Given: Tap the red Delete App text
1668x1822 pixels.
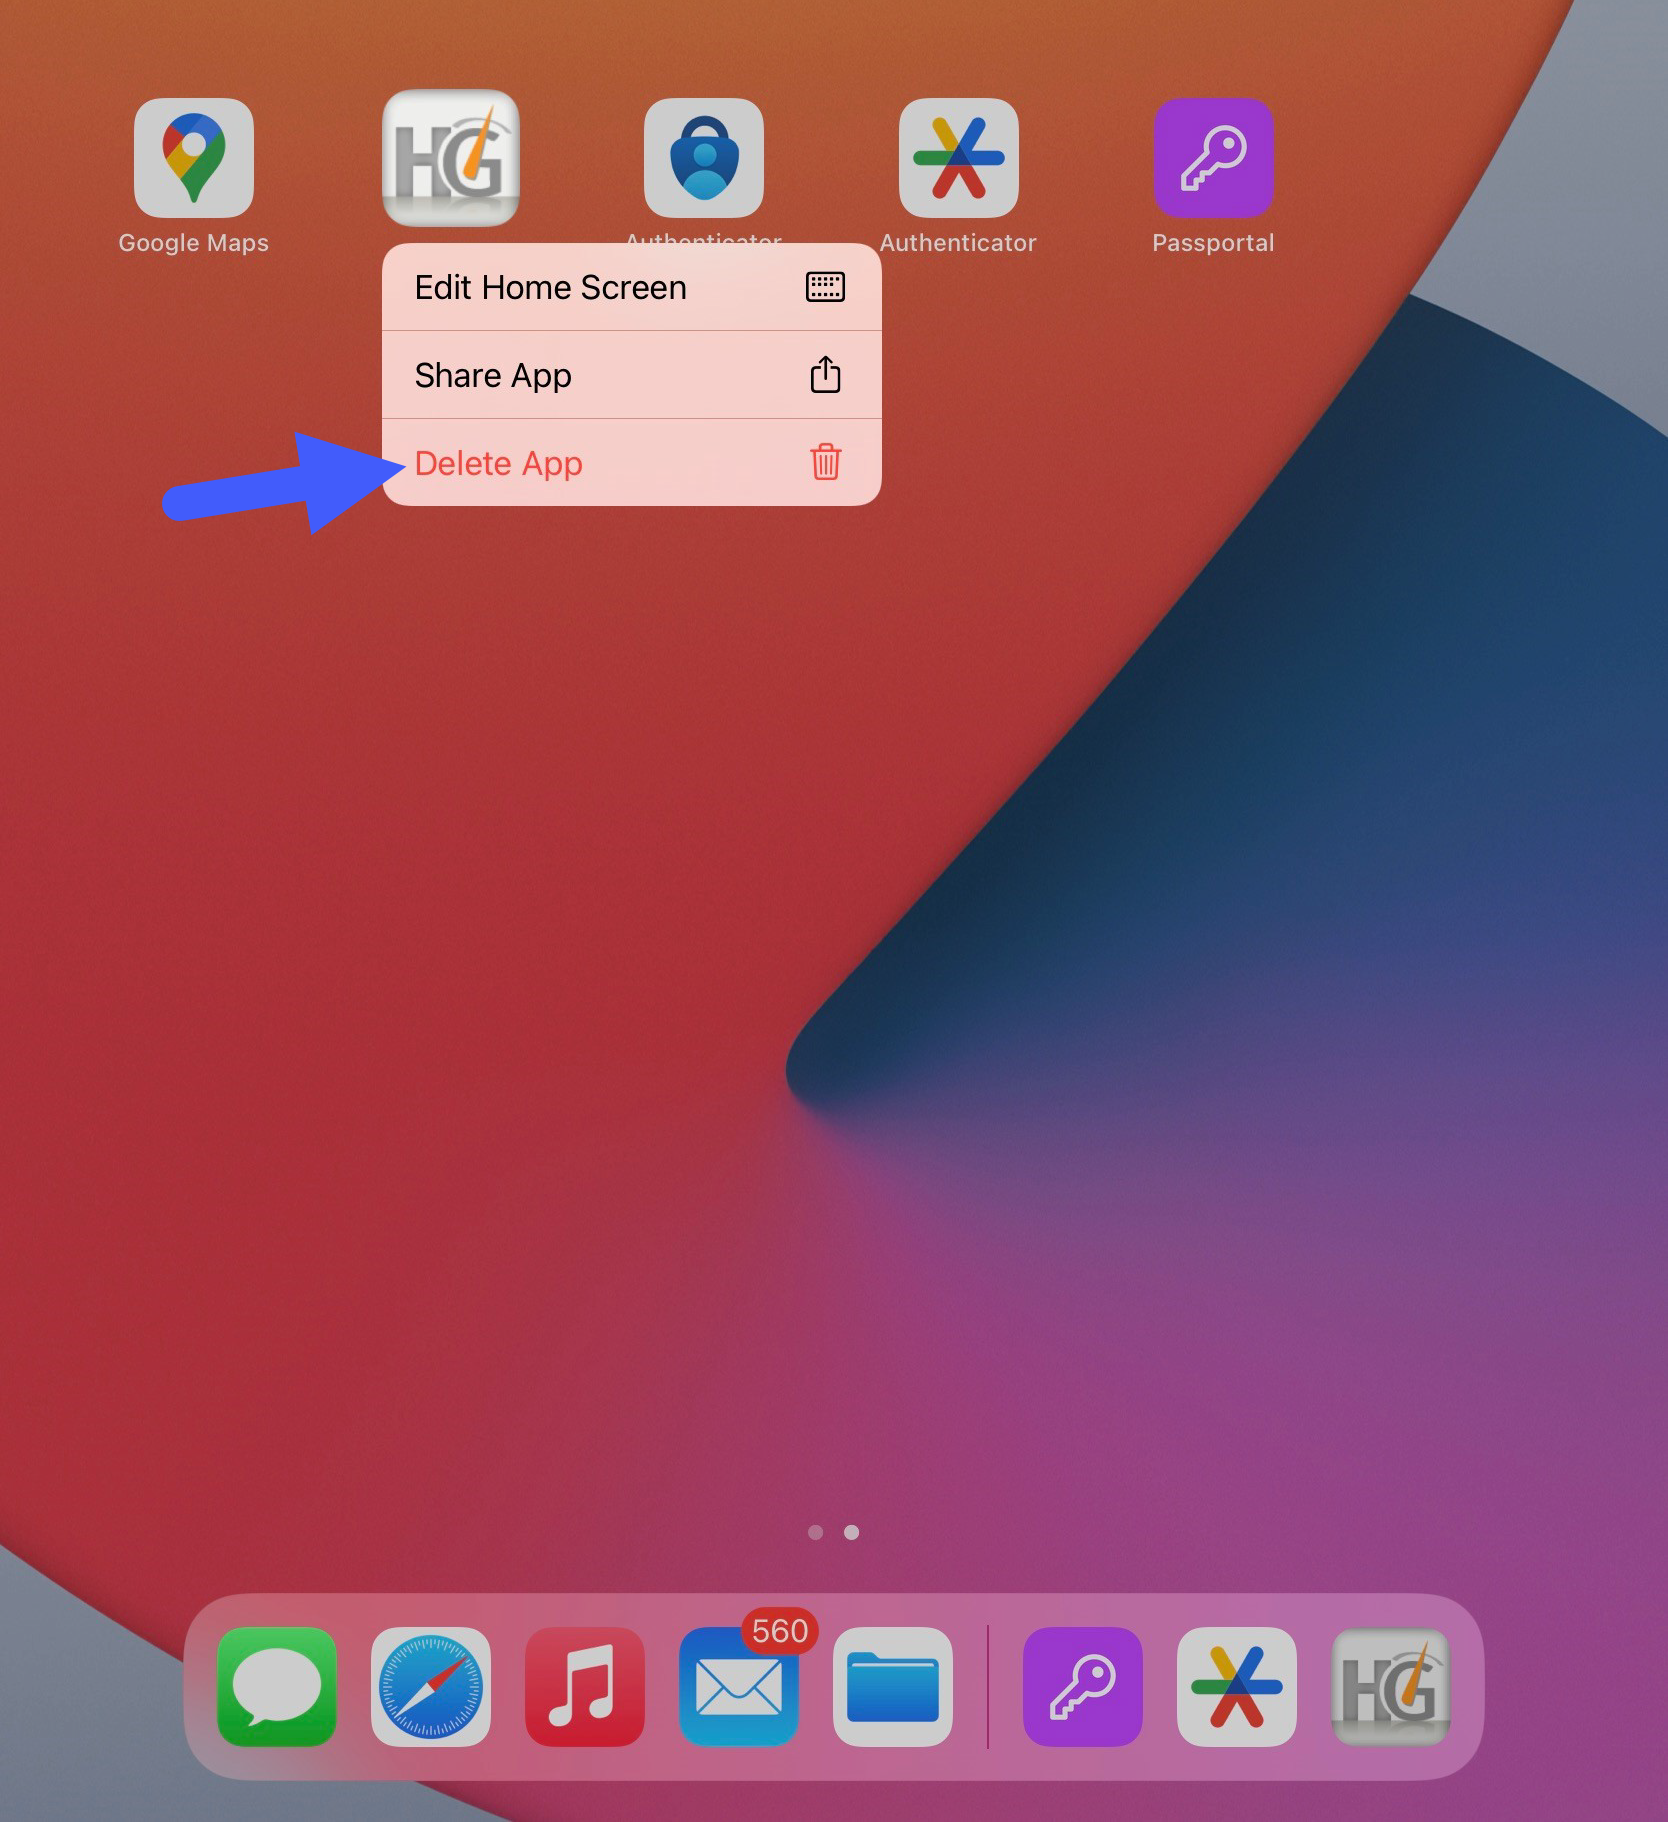Looking at the screenshot, I should (x=498, y=464).
